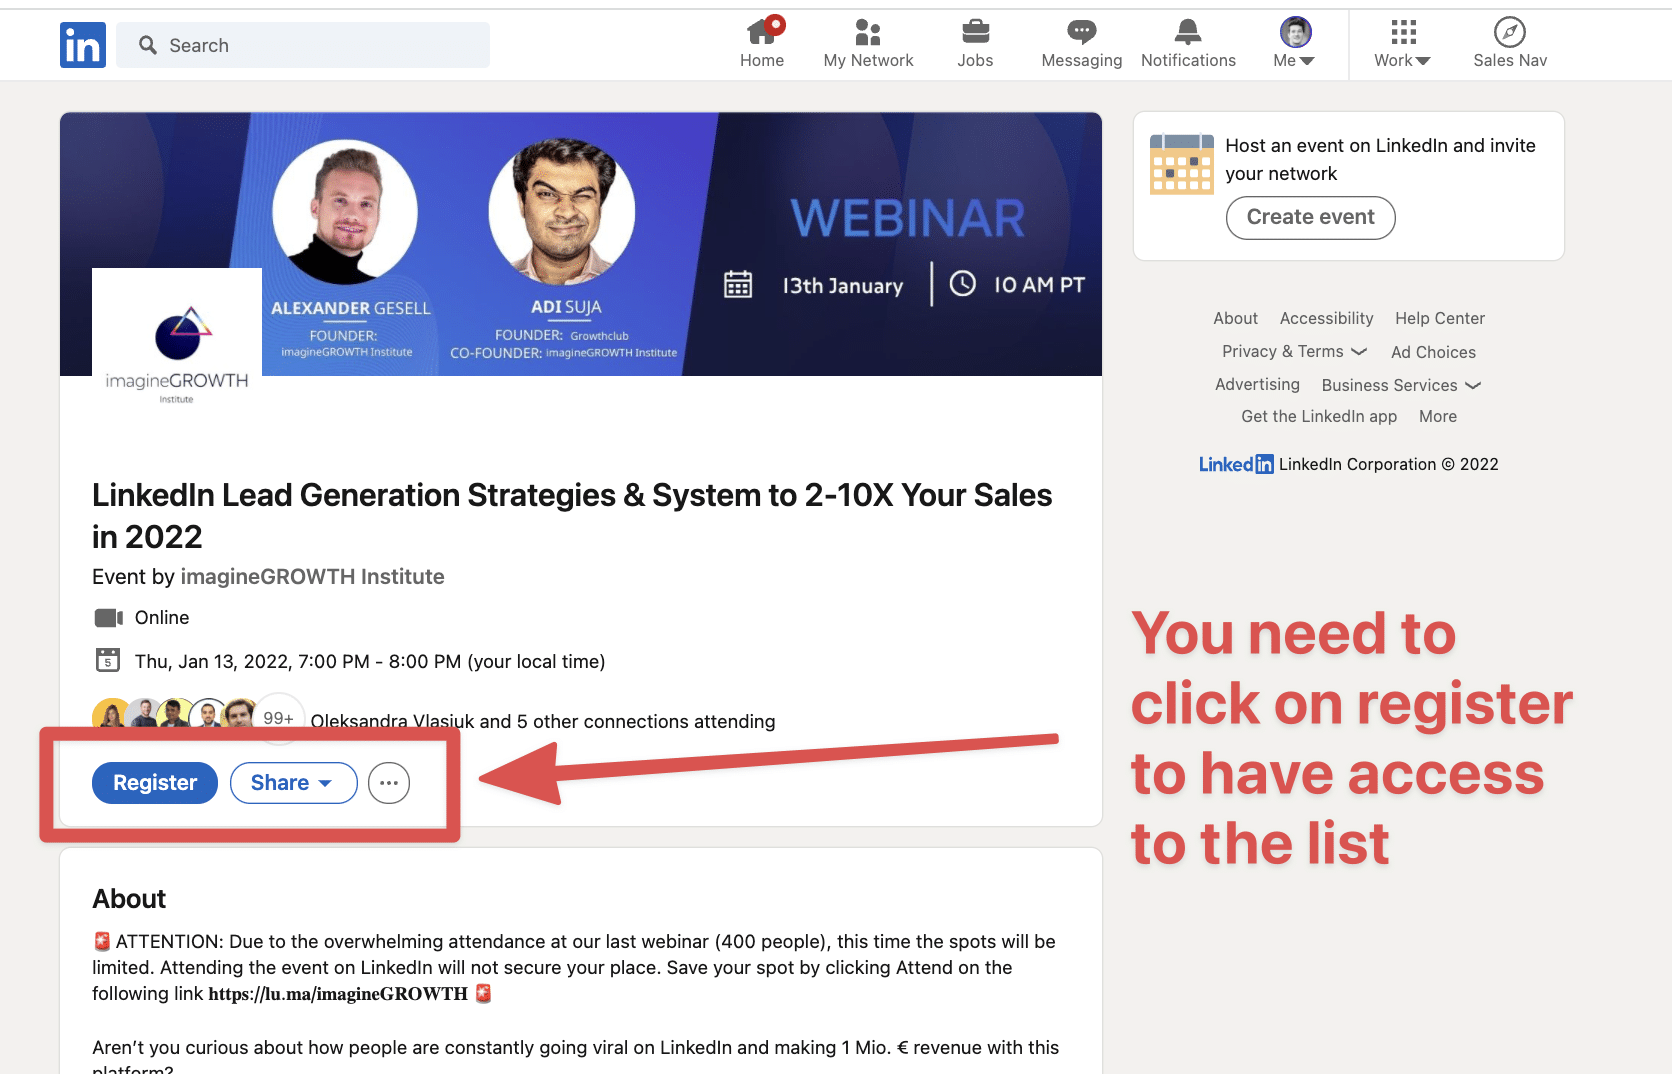This screenshot has height=1074, width=1672.
Task: Click the About footer link
Action: 1236,318
